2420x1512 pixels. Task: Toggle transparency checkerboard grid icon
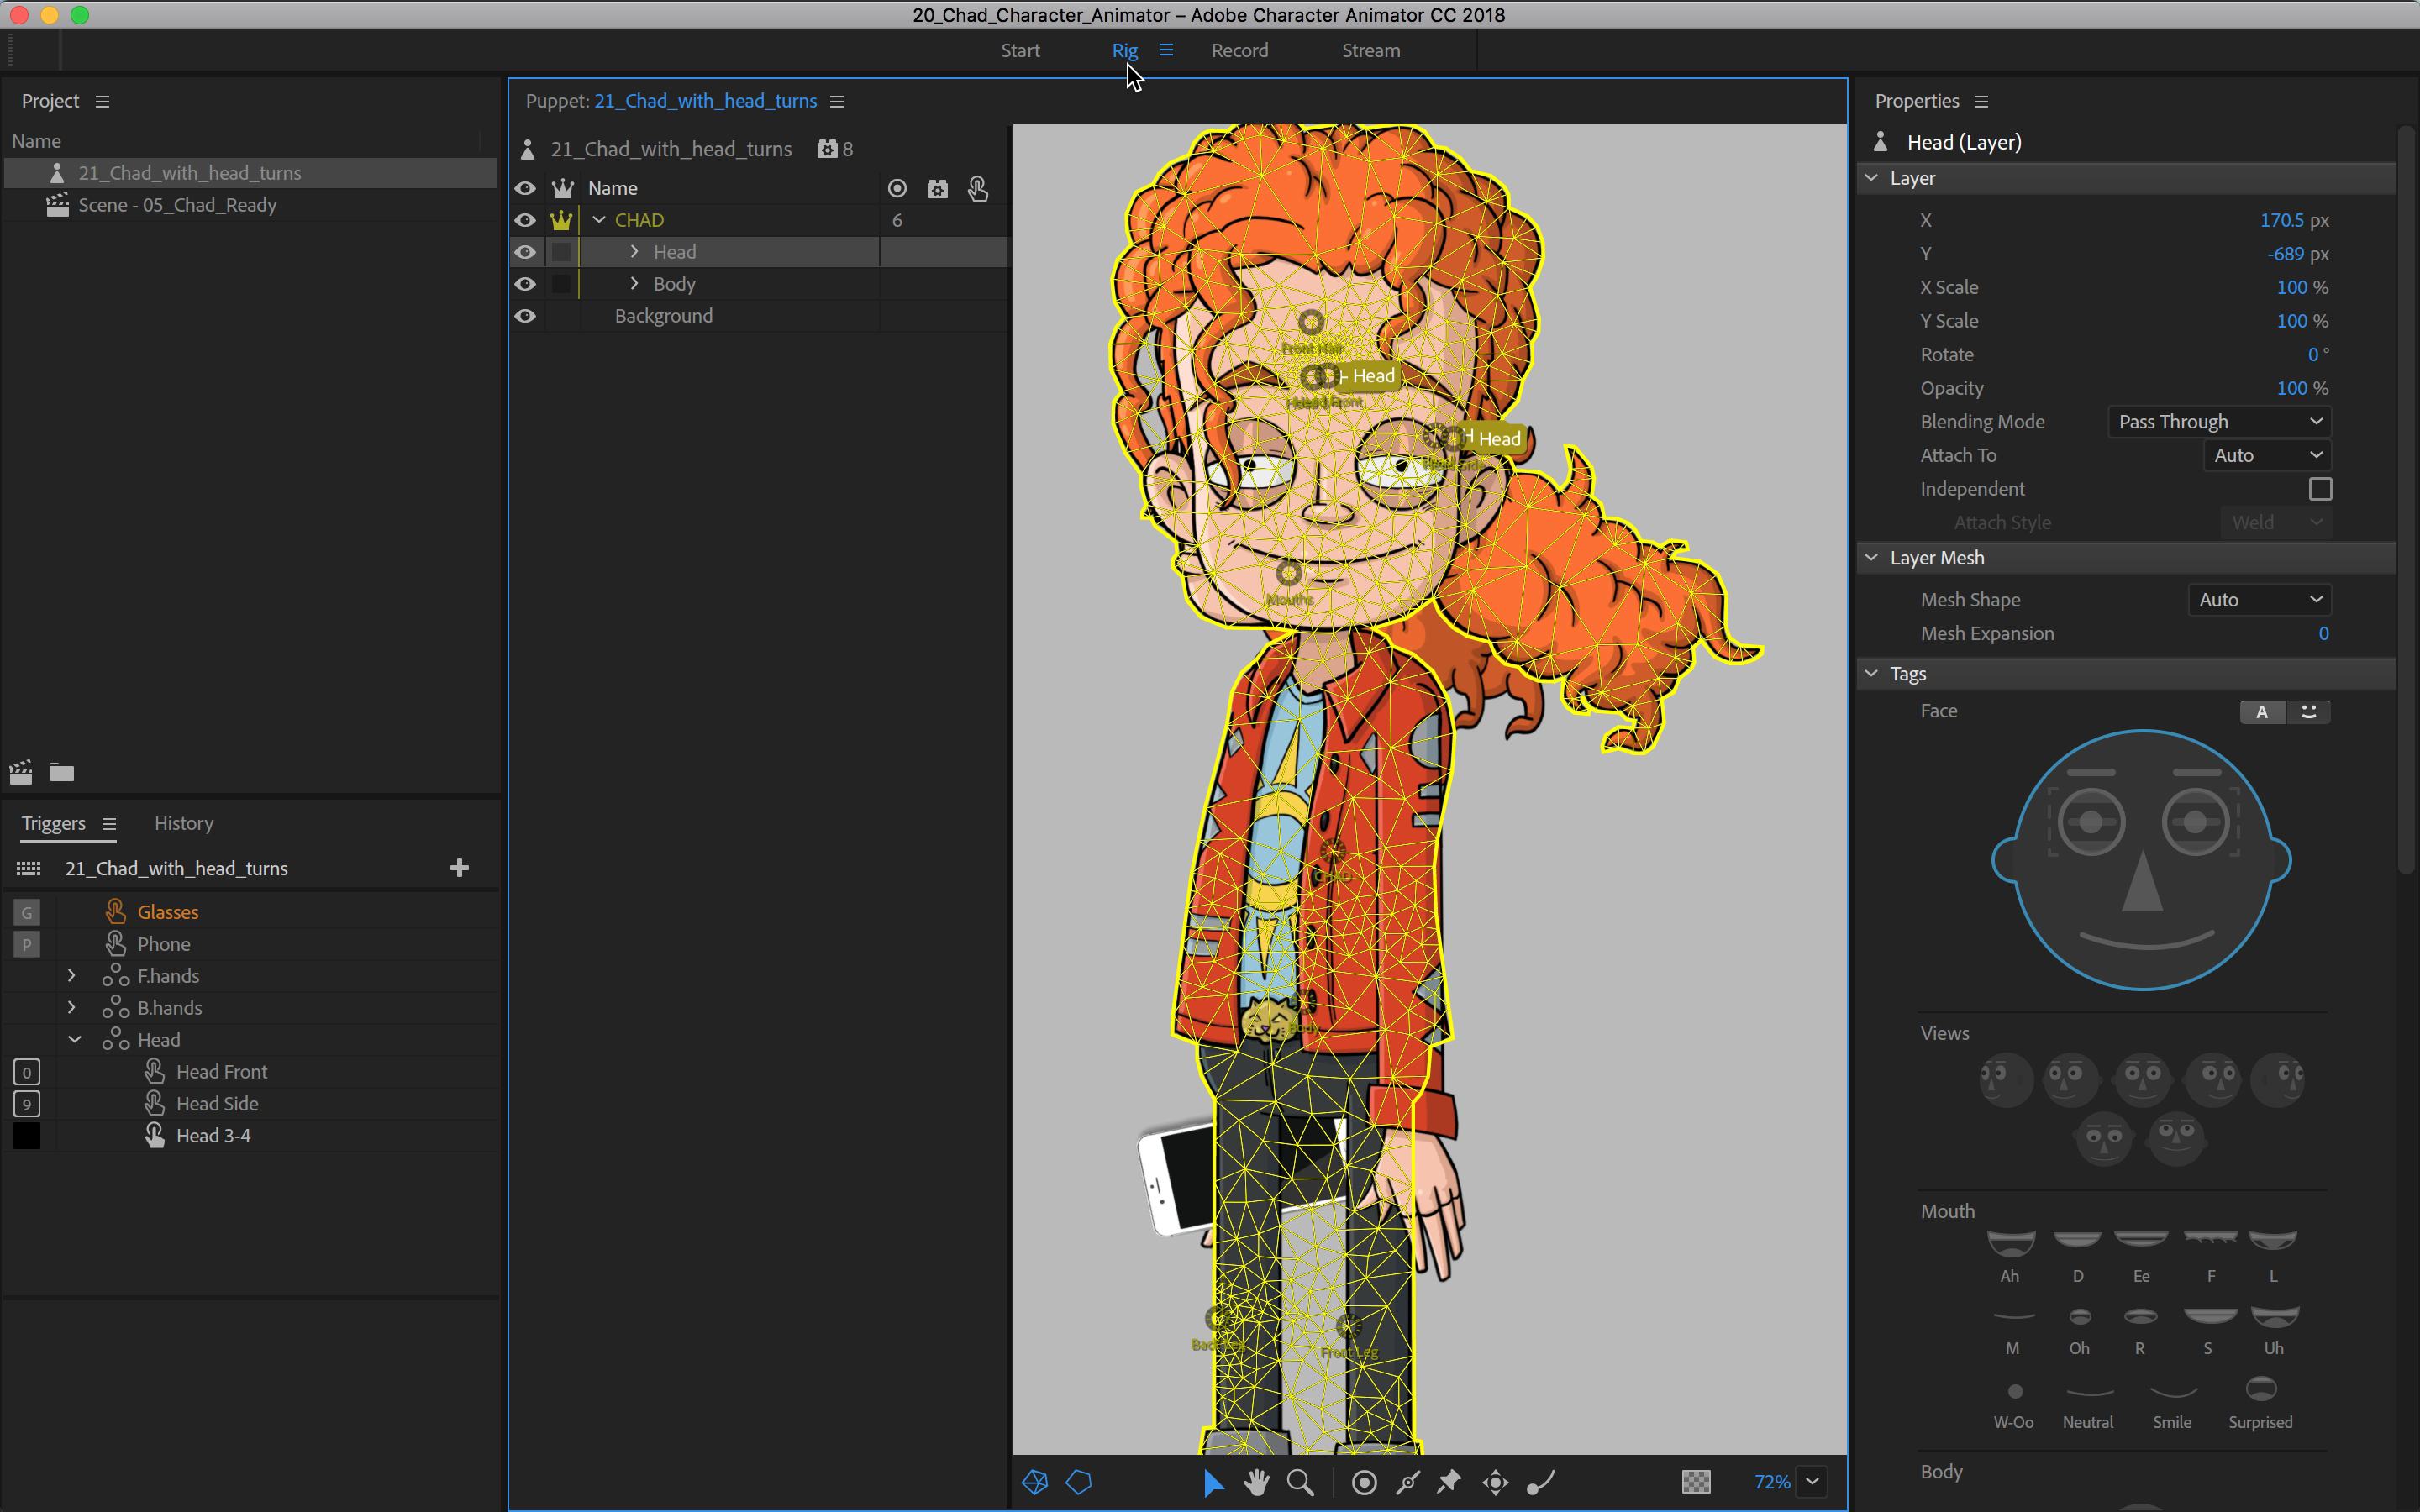(x=1696, y=1482)
